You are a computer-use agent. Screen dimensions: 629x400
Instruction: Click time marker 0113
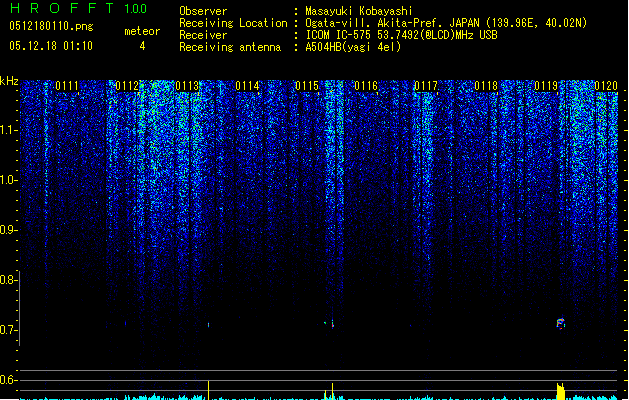click(x=187, y=86)
